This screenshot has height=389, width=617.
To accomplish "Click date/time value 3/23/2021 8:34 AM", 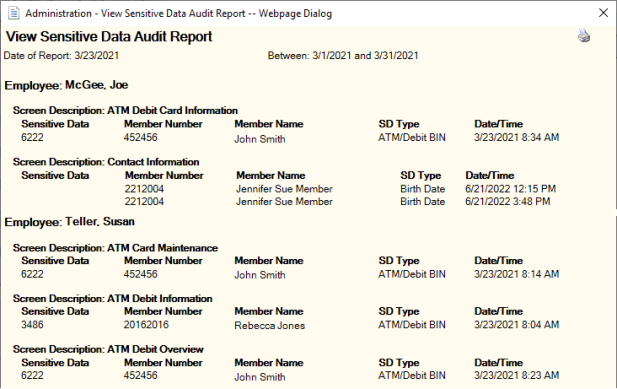I will 516,137.
